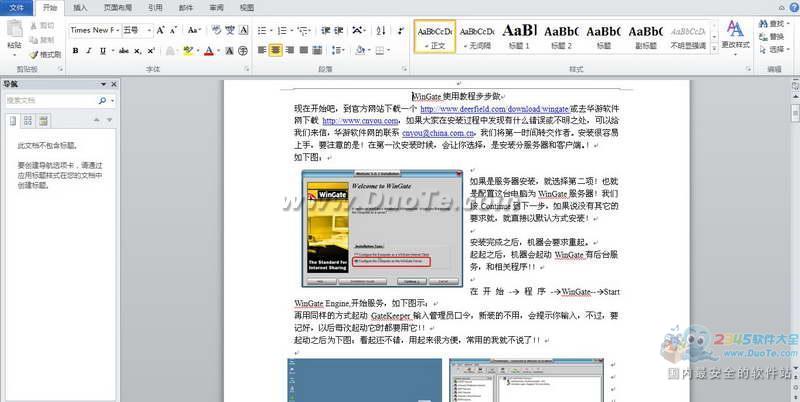800x402 pixels.
Task: Apply strikethrough (abc) formatting
Action: point(123,51)
